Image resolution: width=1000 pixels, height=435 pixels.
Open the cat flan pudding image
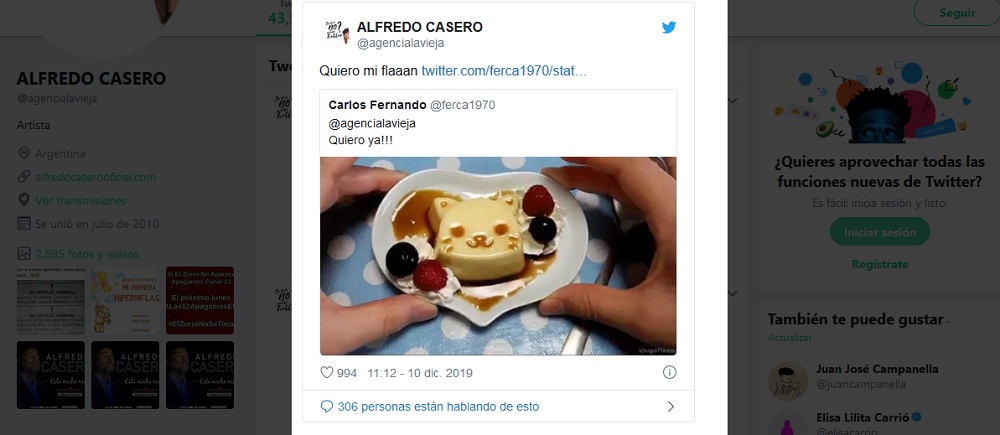498,256
